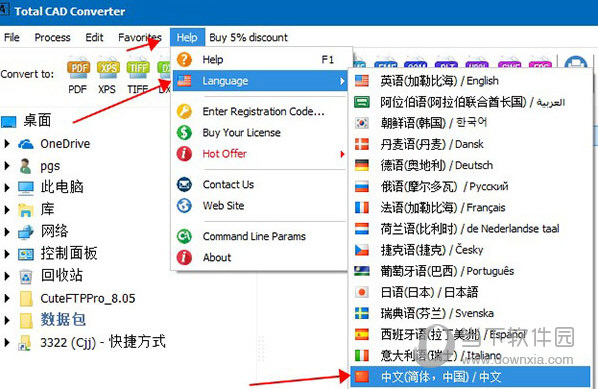The width and height of the screenshot is (598, 389).
Task: Open the Edit menu
Action: point(94,37)
